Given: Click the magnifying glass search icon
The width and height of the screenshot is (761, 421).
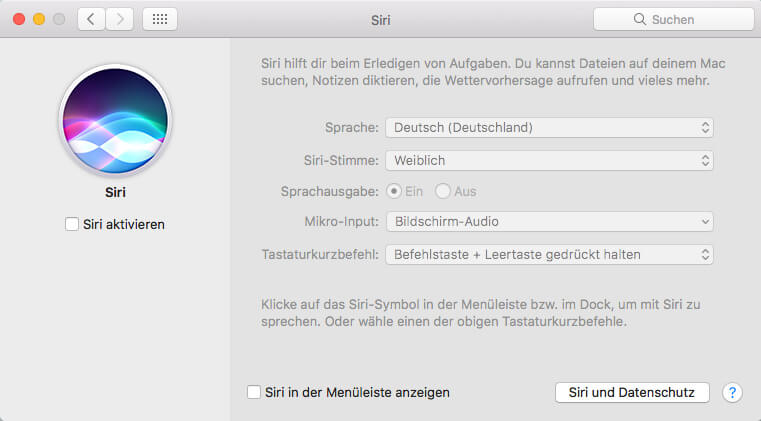Looking at the screenshot, I should coord(640,19).
